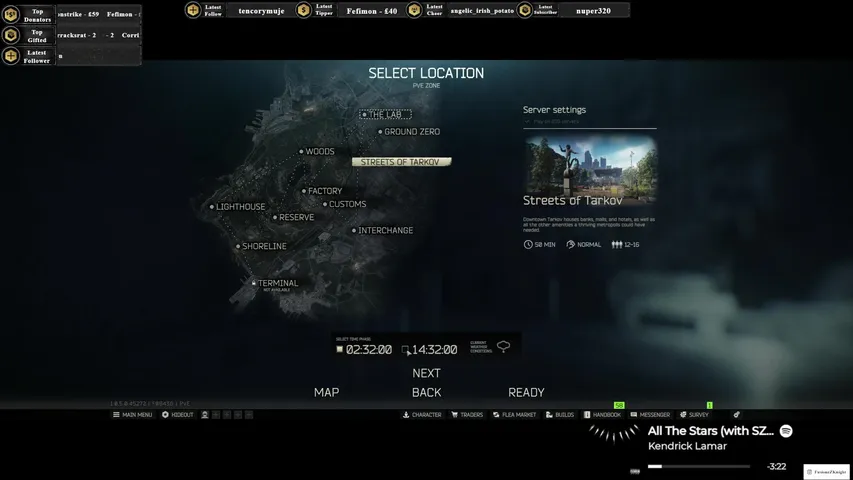The width and height of the screenshot is (853, 480).
Task: Pick Customs location
Action: pos(344,204)
